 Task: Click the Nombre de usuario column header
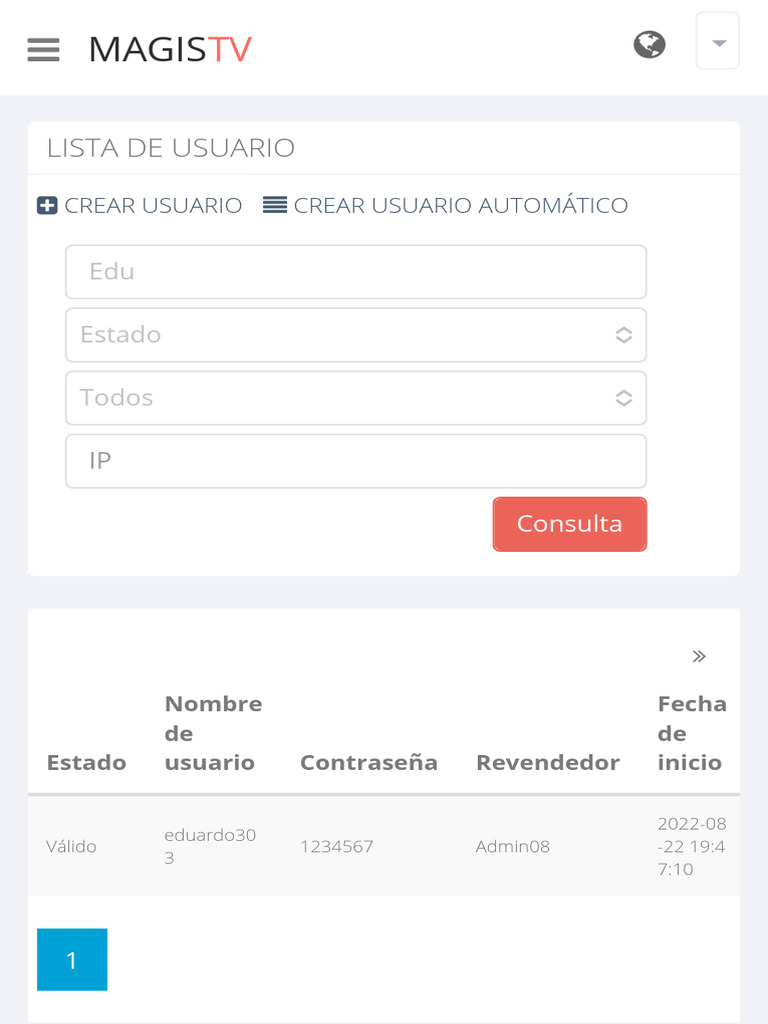213,733
